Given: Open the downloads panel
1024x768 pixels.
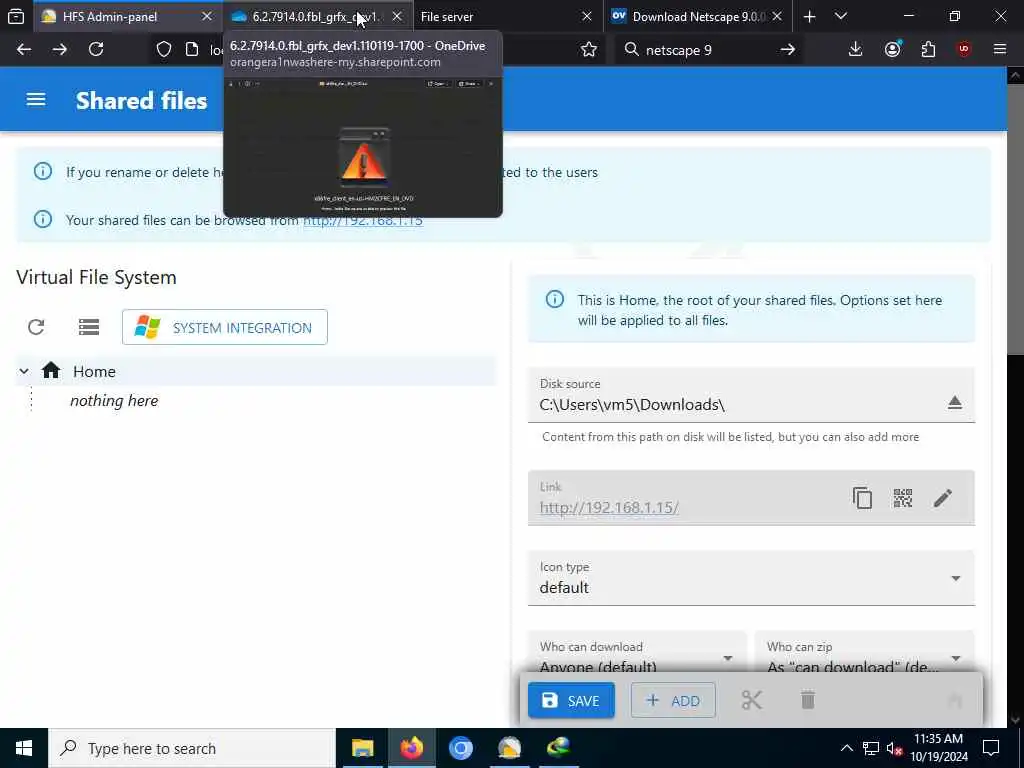Looking at the screenshot, I should [x=856, y=49].
